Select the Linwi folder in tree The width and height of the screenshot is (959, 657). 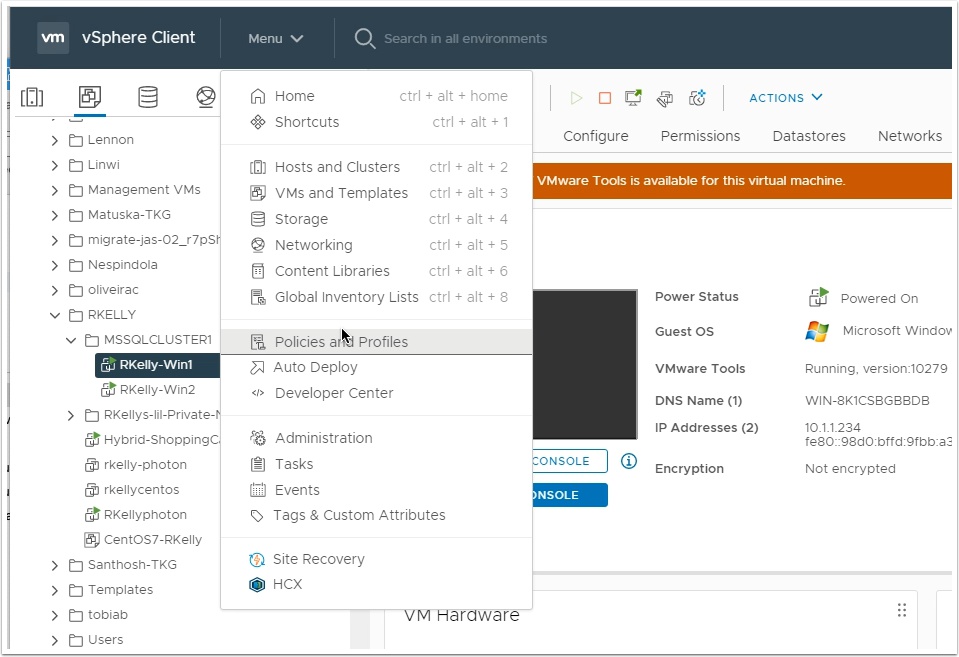[x=103, y=165]
